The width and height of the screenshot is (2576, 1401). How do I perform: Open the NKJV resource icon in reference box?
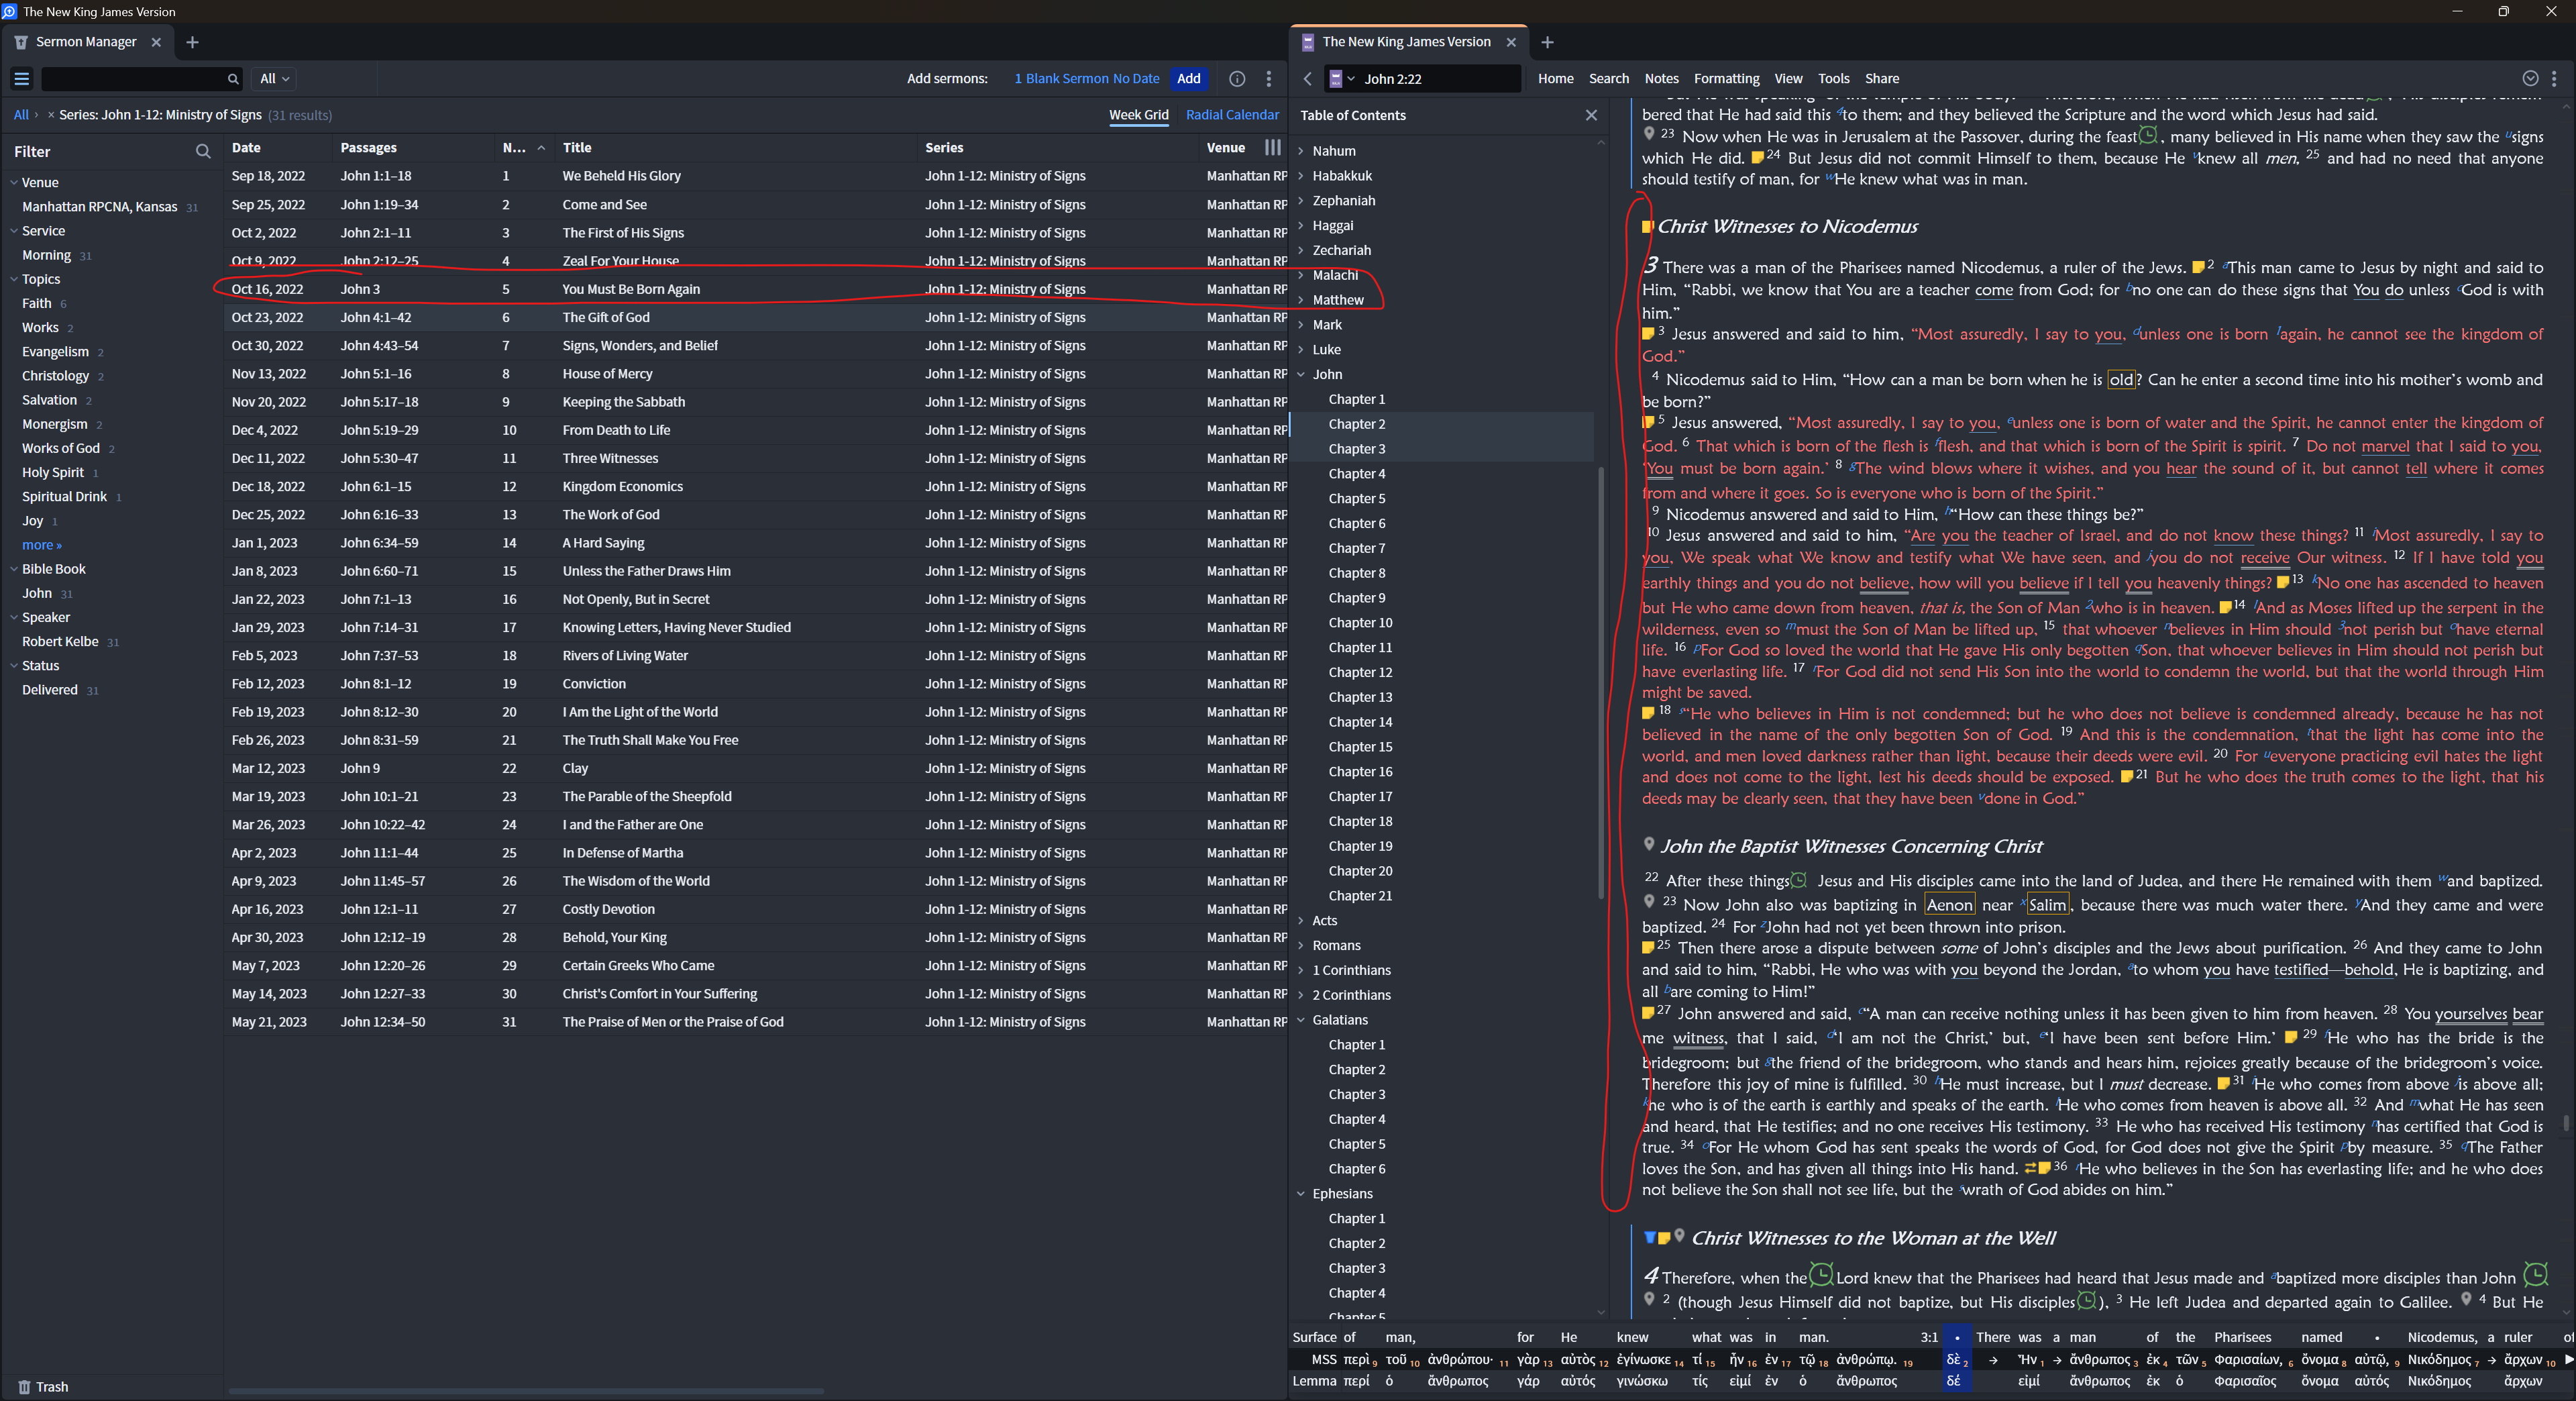1335,79
